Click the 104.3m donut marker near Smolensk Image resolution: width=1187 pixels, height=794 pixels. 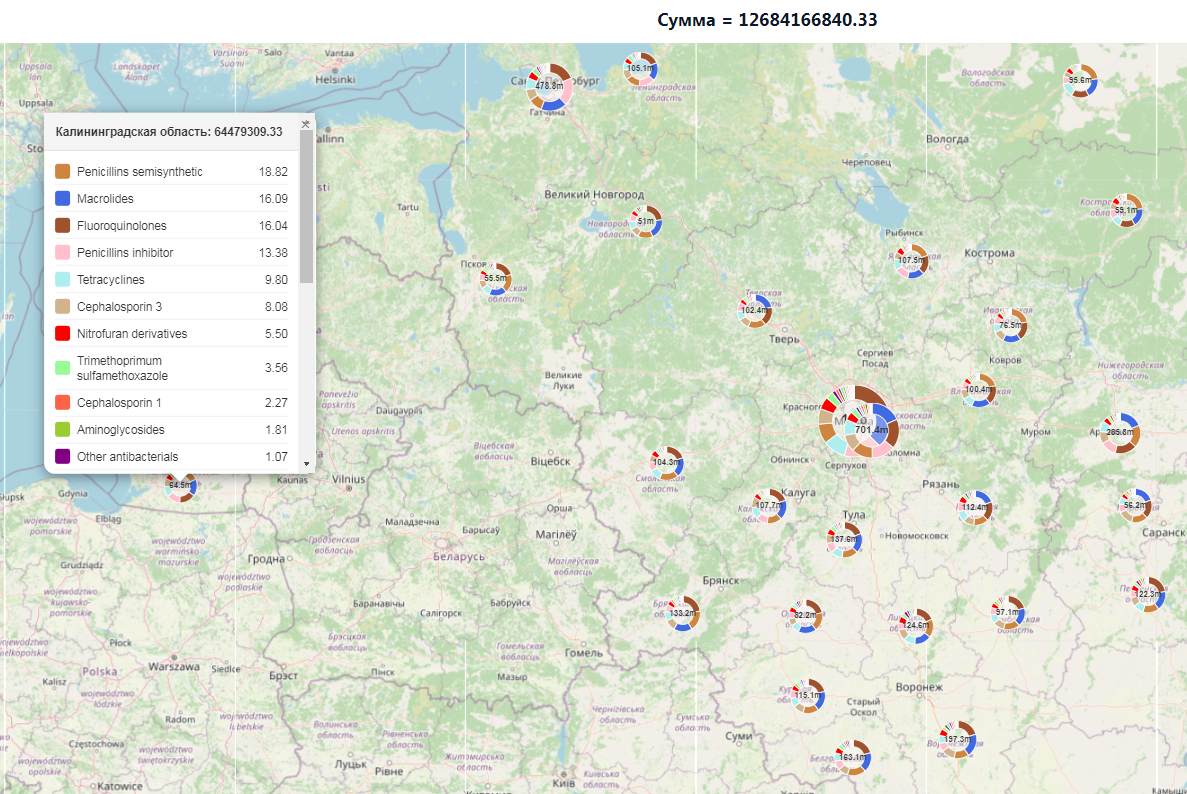666,463
